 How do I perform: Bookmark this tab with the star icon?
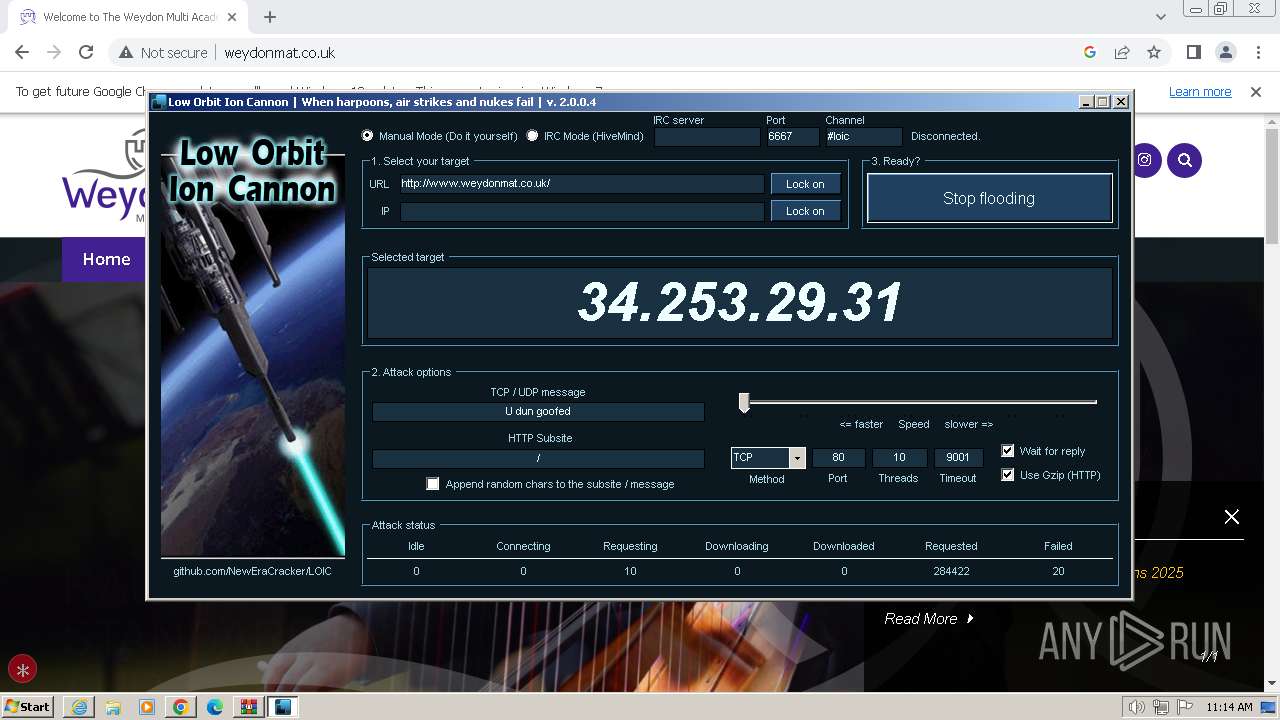pos(1154,52)
